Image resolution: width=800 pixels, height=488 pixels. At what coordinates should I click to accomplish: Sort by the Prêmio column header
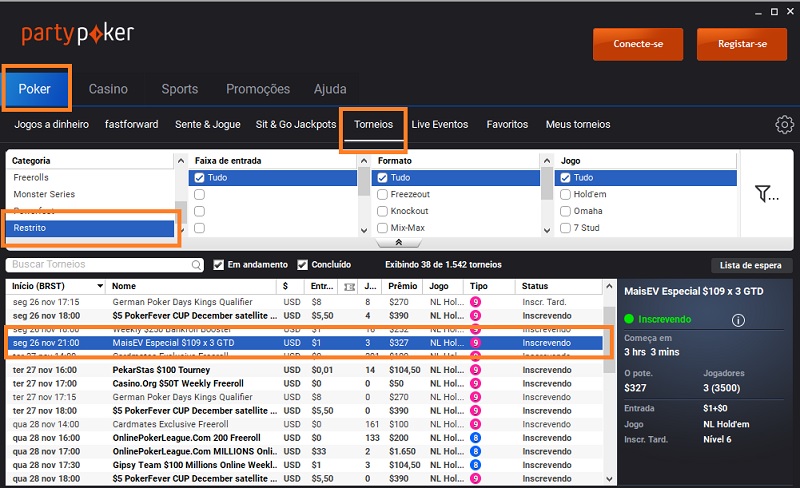coord(403,286)
